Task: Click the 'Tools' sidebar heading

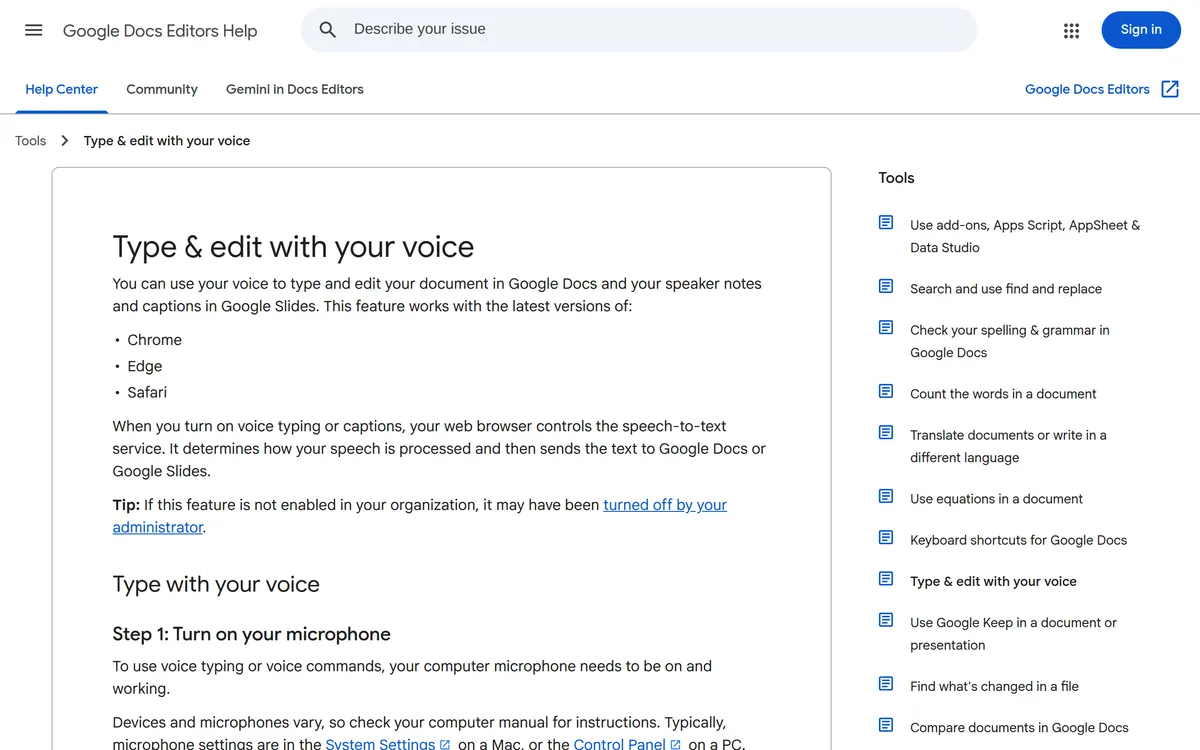Action: click(x=896, y=178)
